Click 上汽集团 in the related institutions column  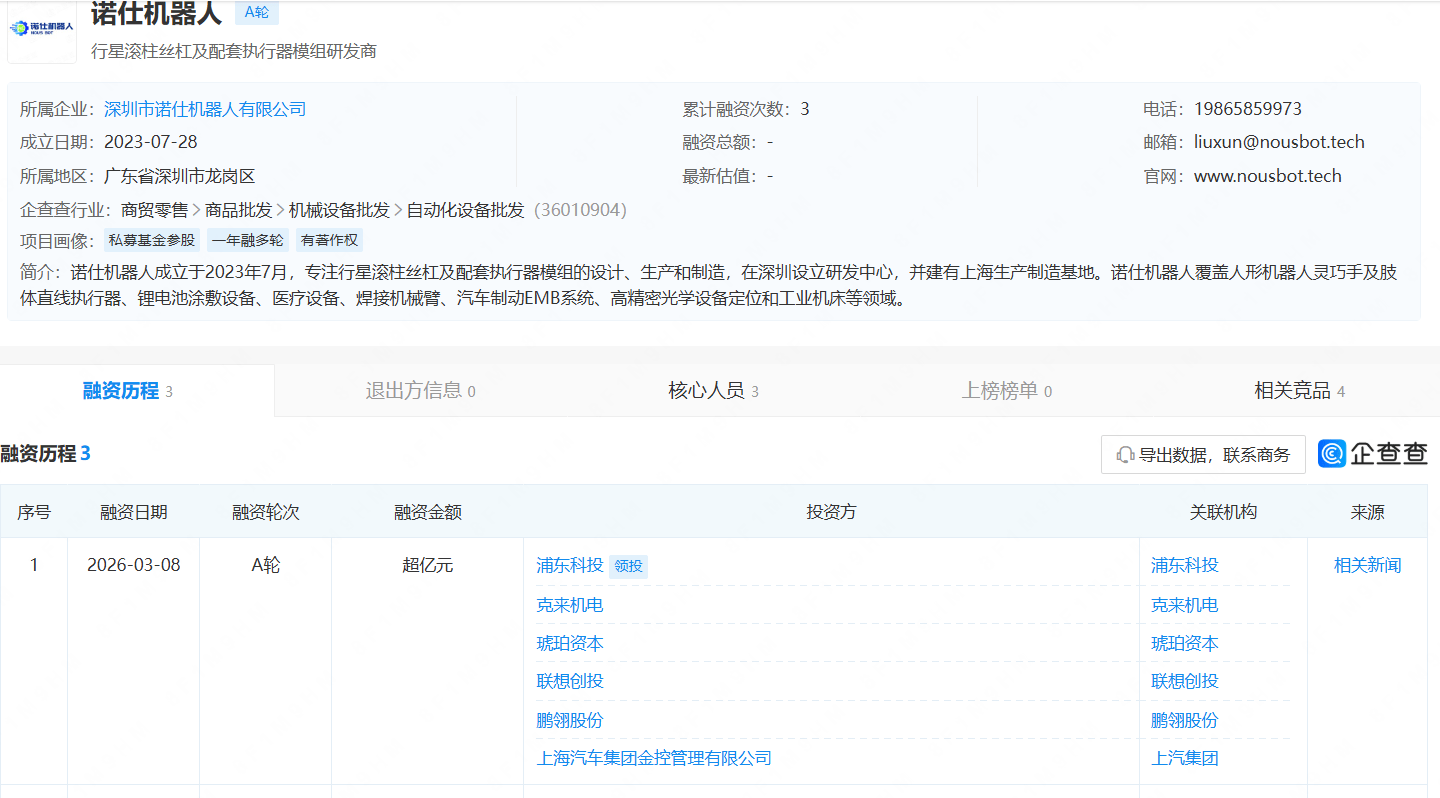click(1185, 758)
